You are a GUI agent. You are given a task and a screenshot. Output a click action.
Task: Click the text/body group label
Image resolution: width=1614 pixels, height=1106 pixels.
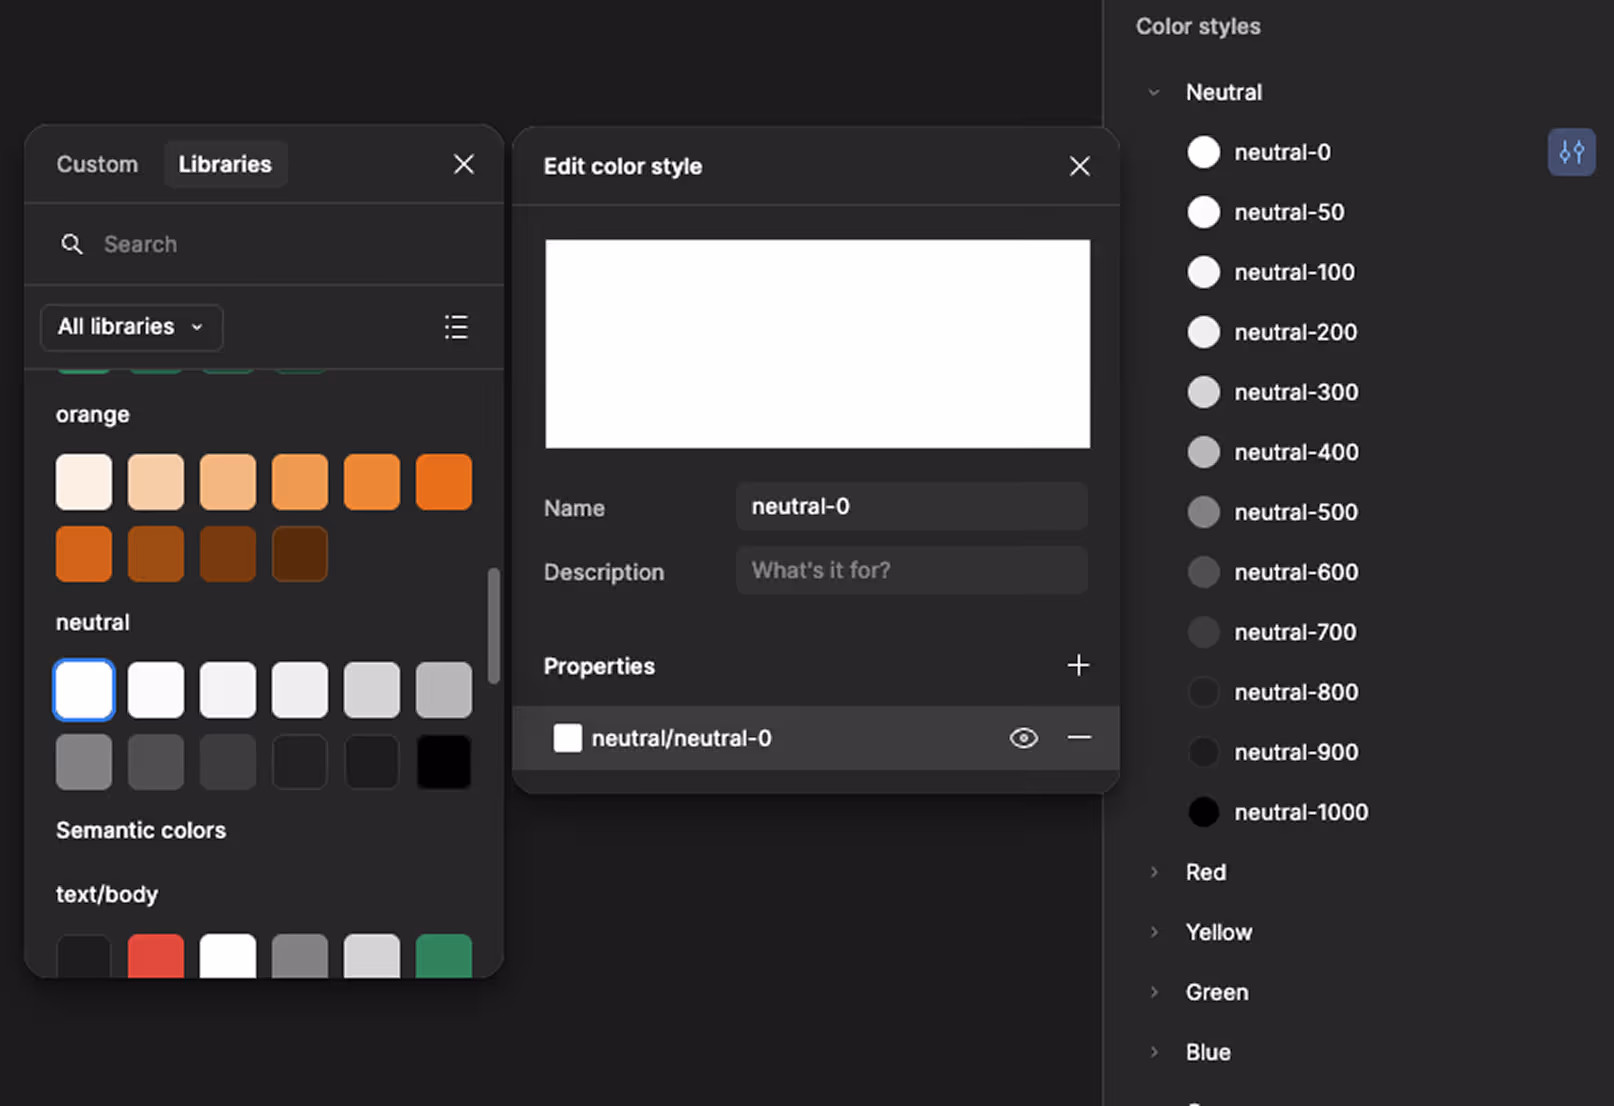pyautogui.click(x=107, y=894)
